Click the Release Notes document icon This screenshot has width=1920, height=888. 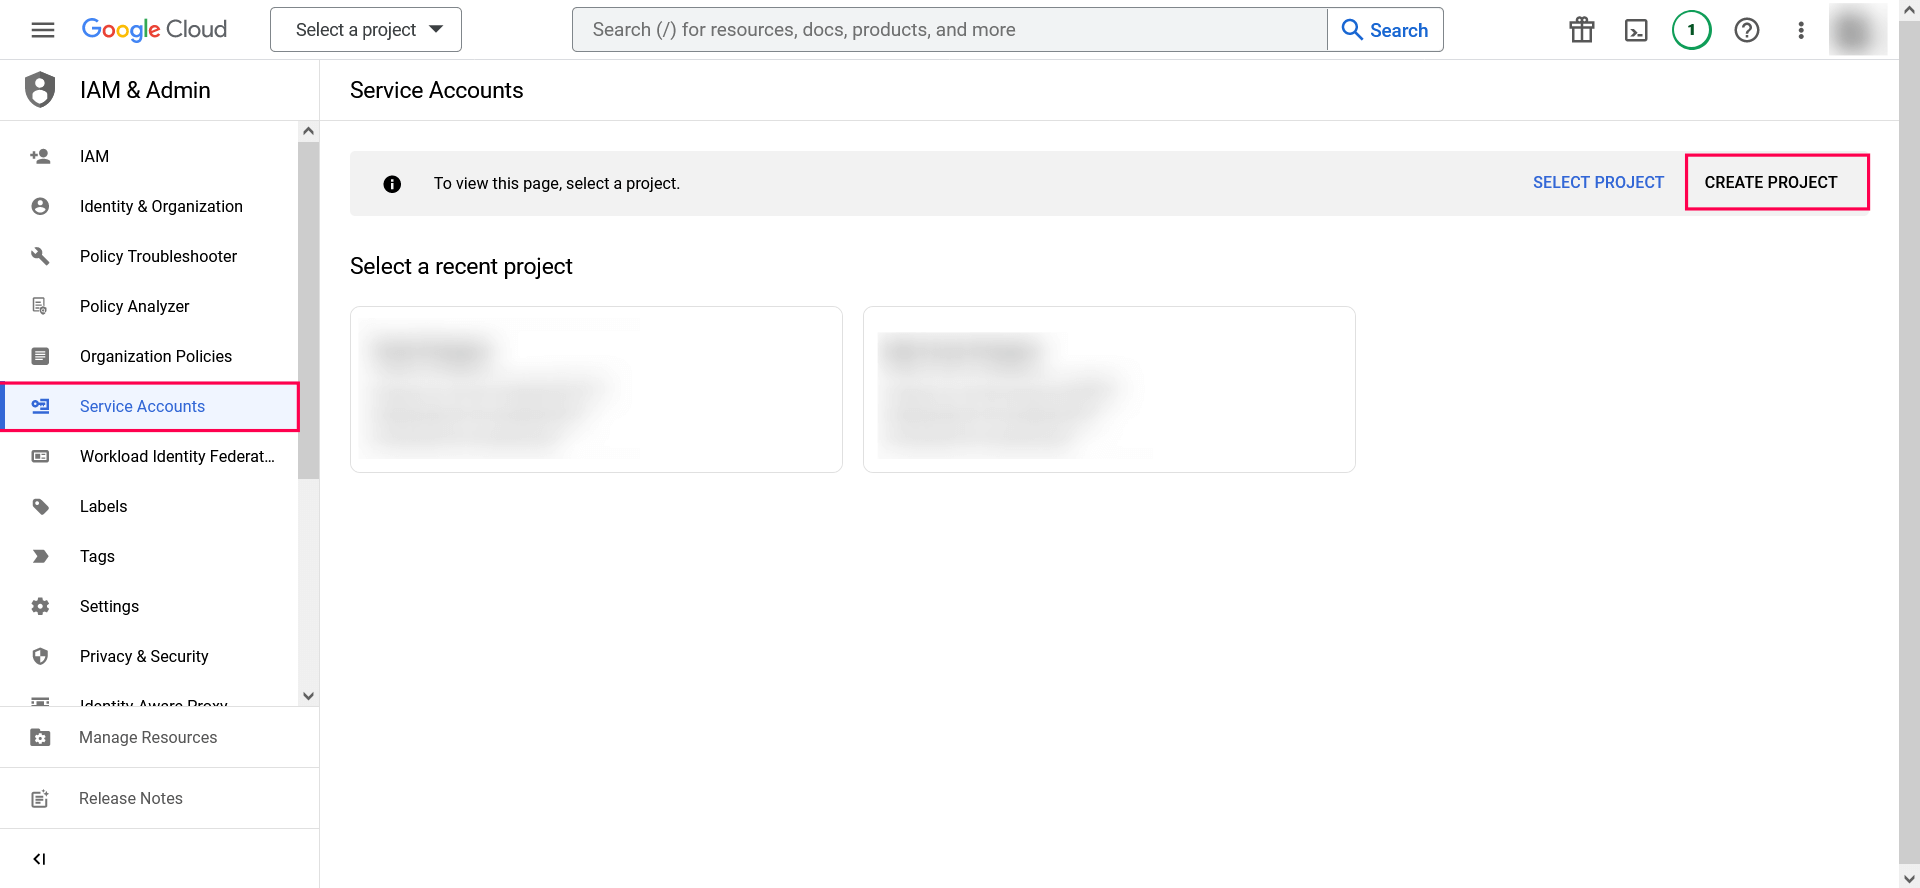[x=40, y=798]
